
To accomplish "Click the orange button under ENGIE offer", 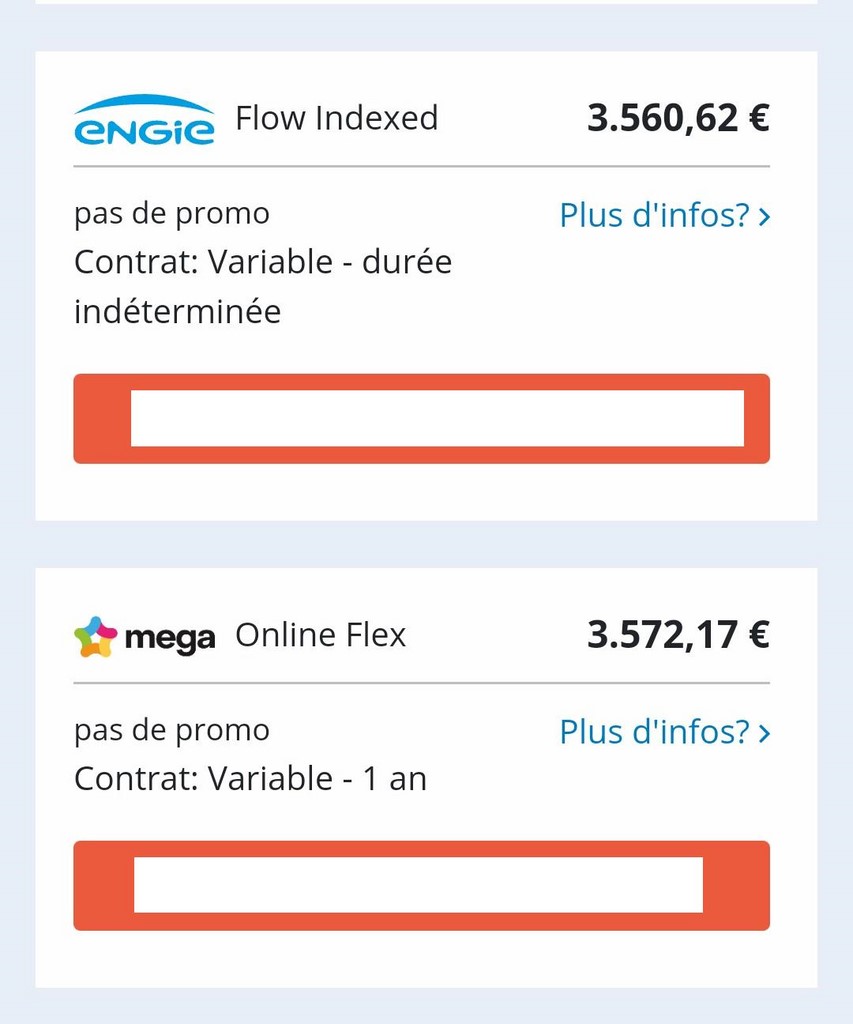I will click(x=421, y=419).
